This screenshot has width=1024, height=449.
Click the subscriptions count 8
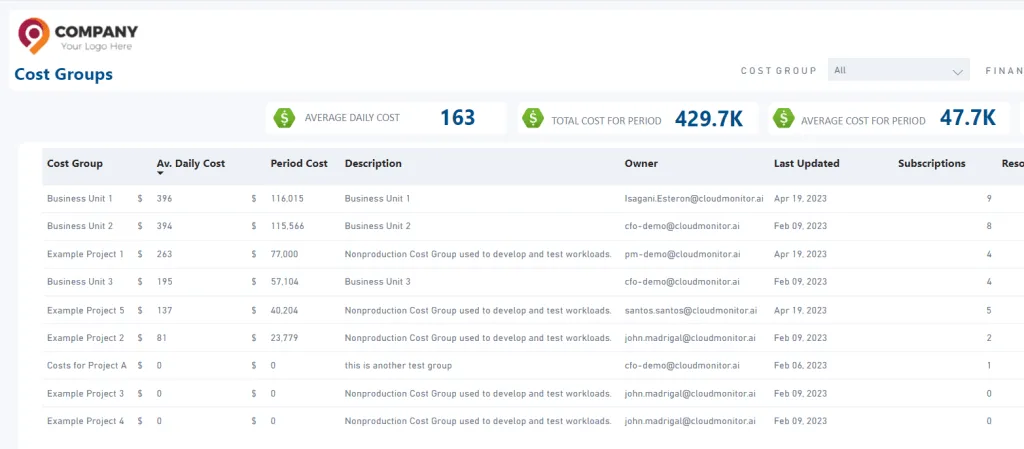point(989,226)
